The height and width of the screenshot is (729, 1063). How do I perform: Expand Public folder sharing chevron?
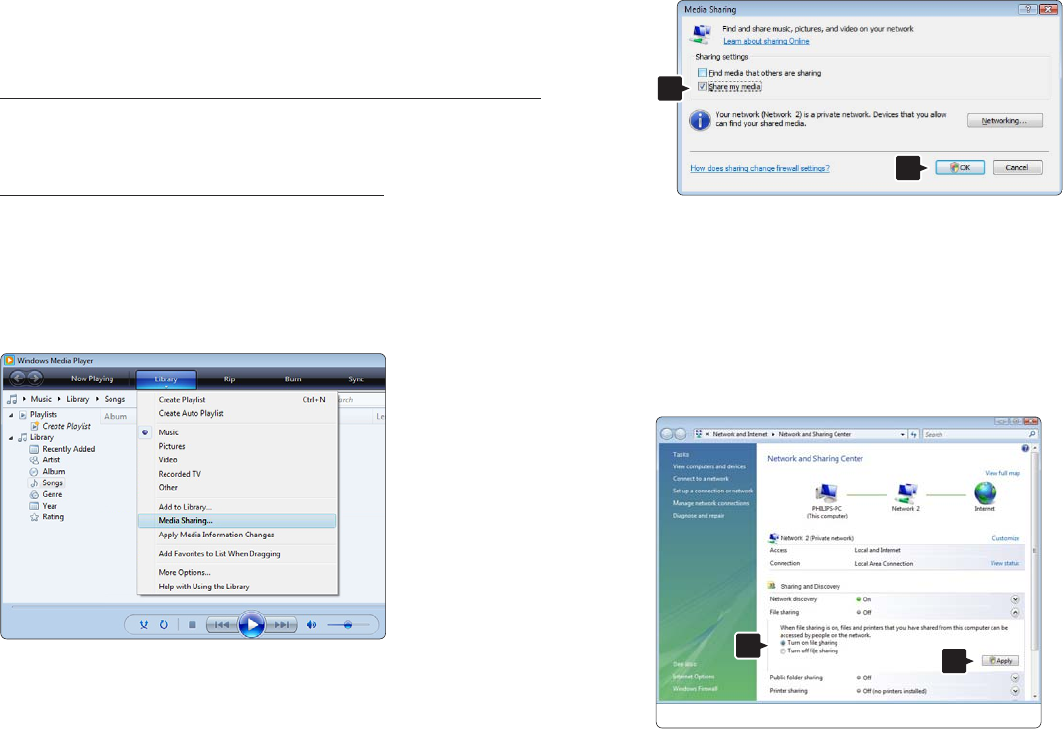pyautogui.click(x=1015, y=677)
